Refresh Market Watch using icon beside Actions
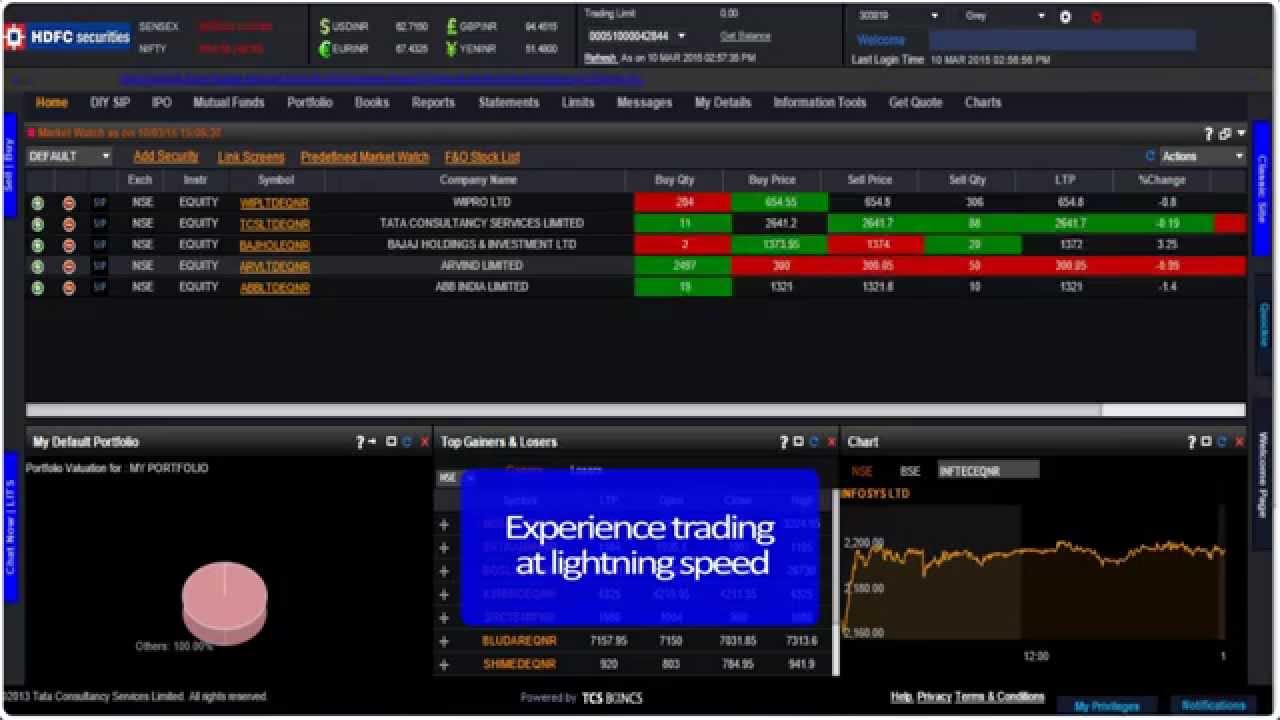Viewport: 1280px width, 720px height. pyautogui.click(x=1150, y=156)
